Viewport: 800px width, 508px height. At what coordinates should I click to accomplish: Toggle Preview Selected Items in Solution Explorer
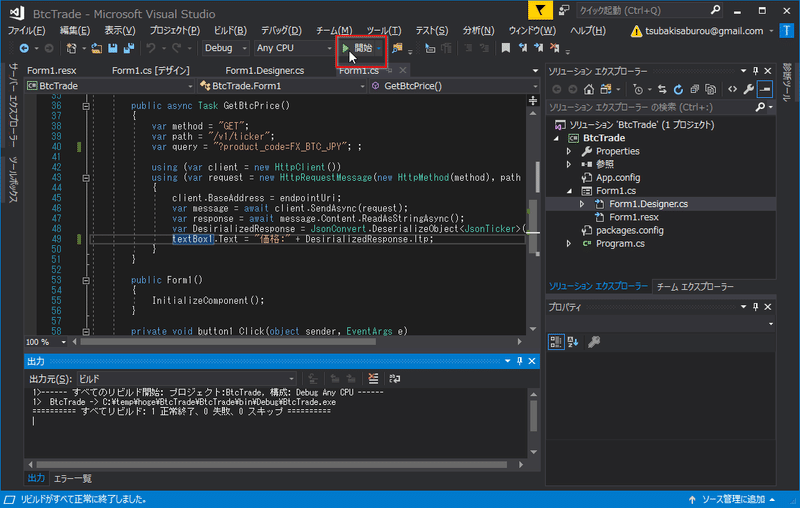tap(765, 89)
